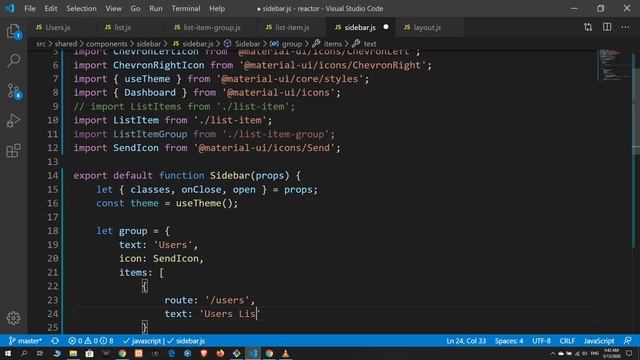Change language mode via JavaScript
640x360 pixels.
tap(599, 341)
